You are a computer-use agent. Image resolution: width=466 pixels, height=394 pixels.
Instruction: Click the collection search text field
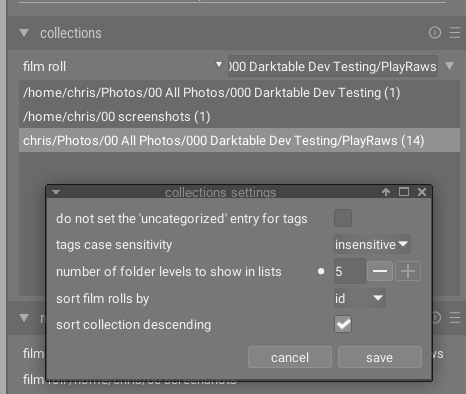(x=333, y=66)
